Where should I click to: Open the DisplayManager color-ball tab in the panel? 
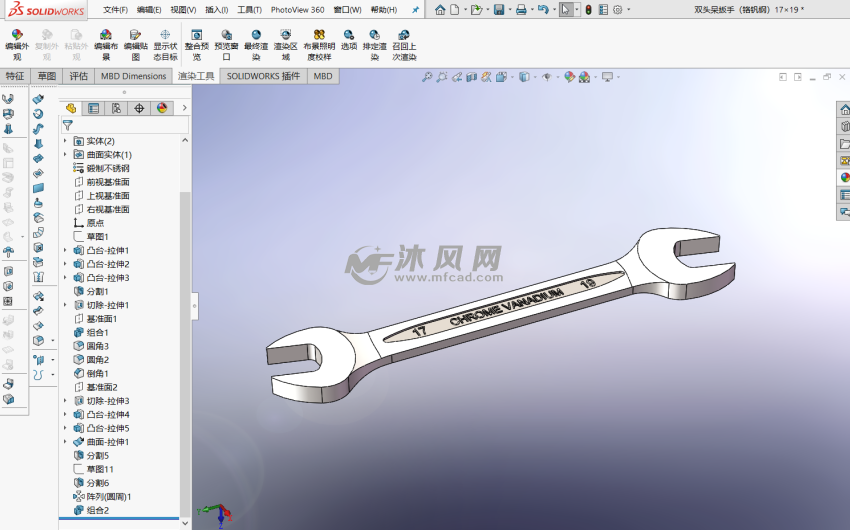tap(161, 108)
